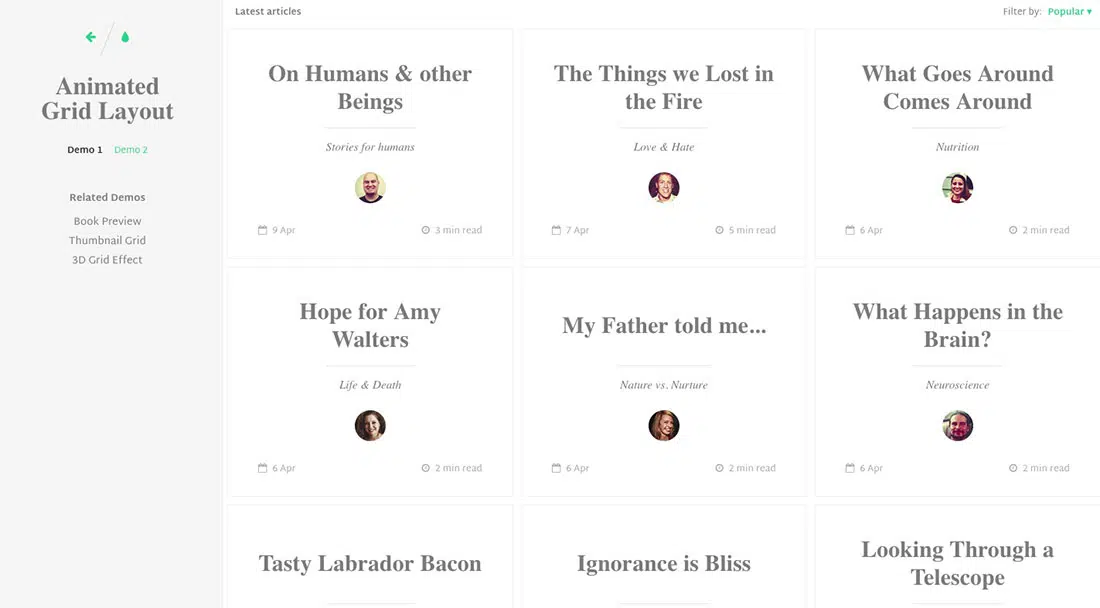The height and width of the screenshot is (608, 1100).
Task: Open the Popular filter dropdown
Action: point(1069,12)
